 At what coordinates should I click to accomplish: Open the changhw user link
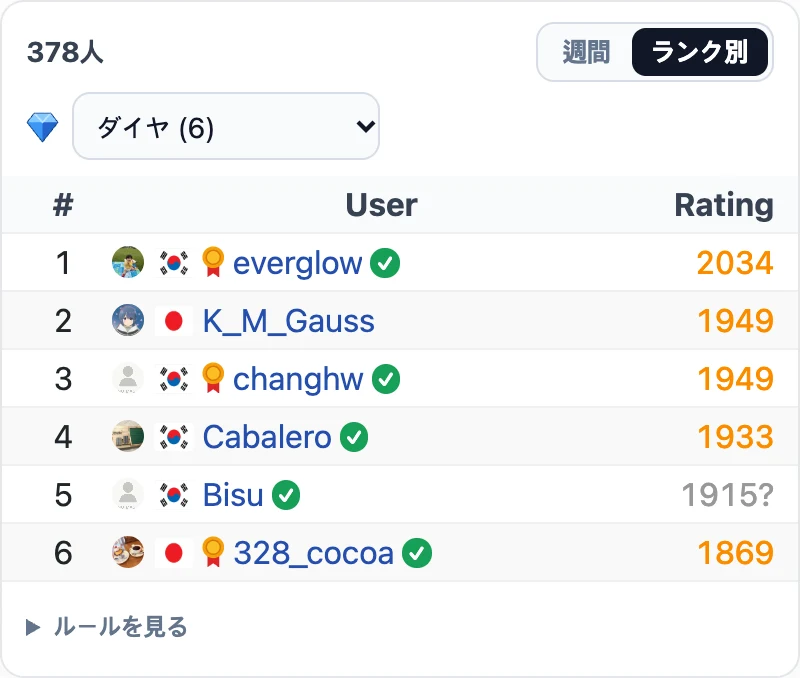click(298, 380)
